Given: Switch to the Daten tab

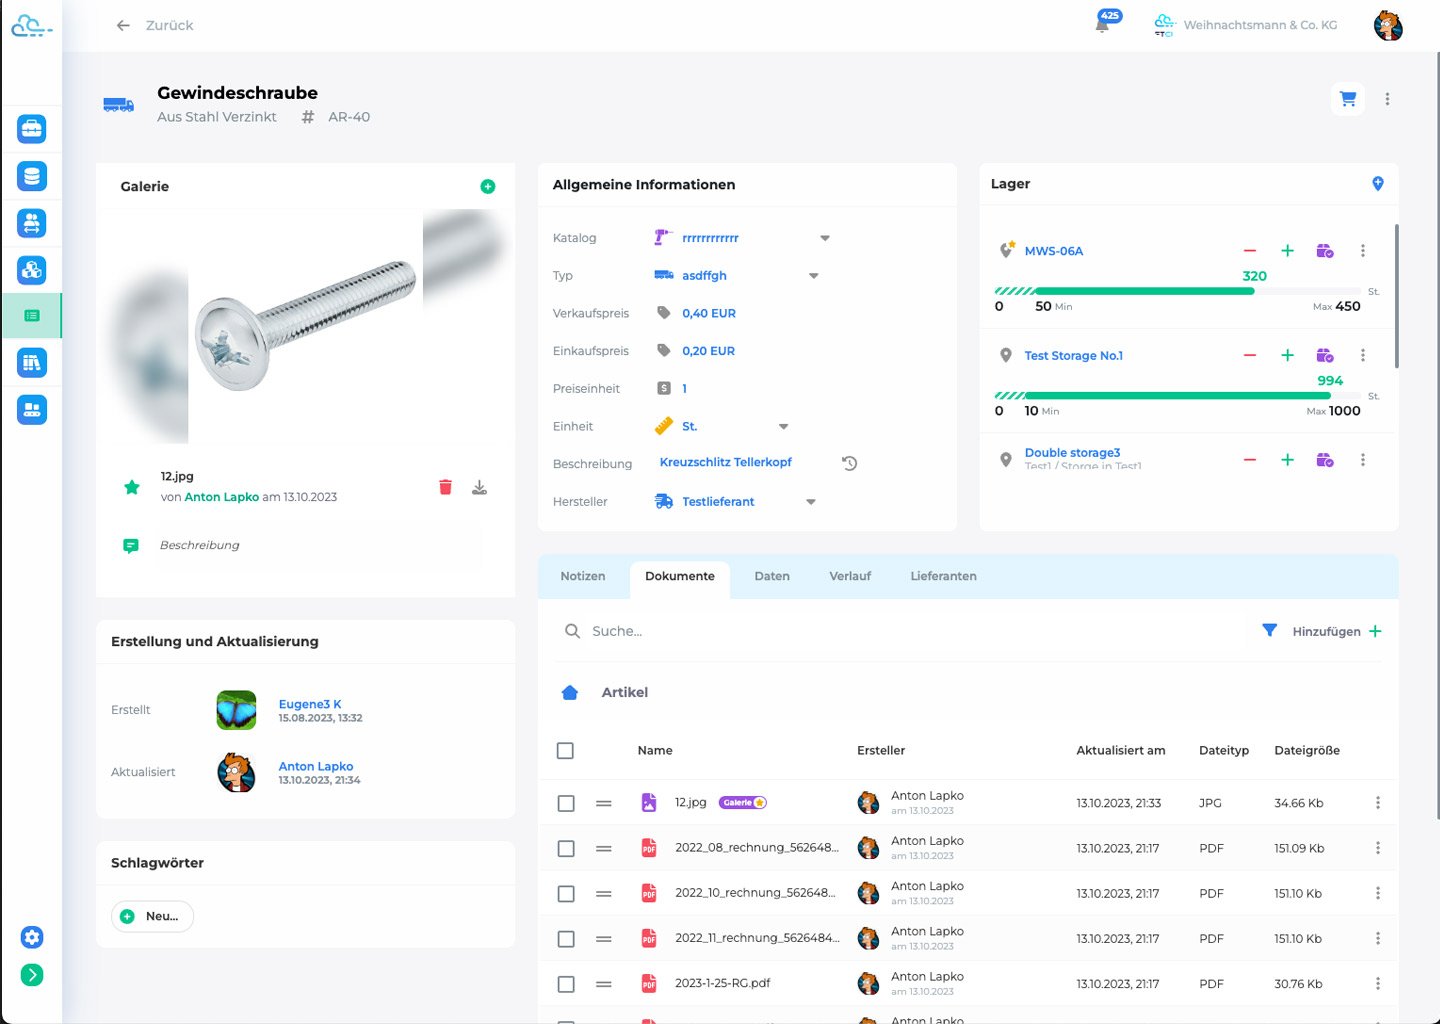Looking at the screenshot, I should pos(772,576).
